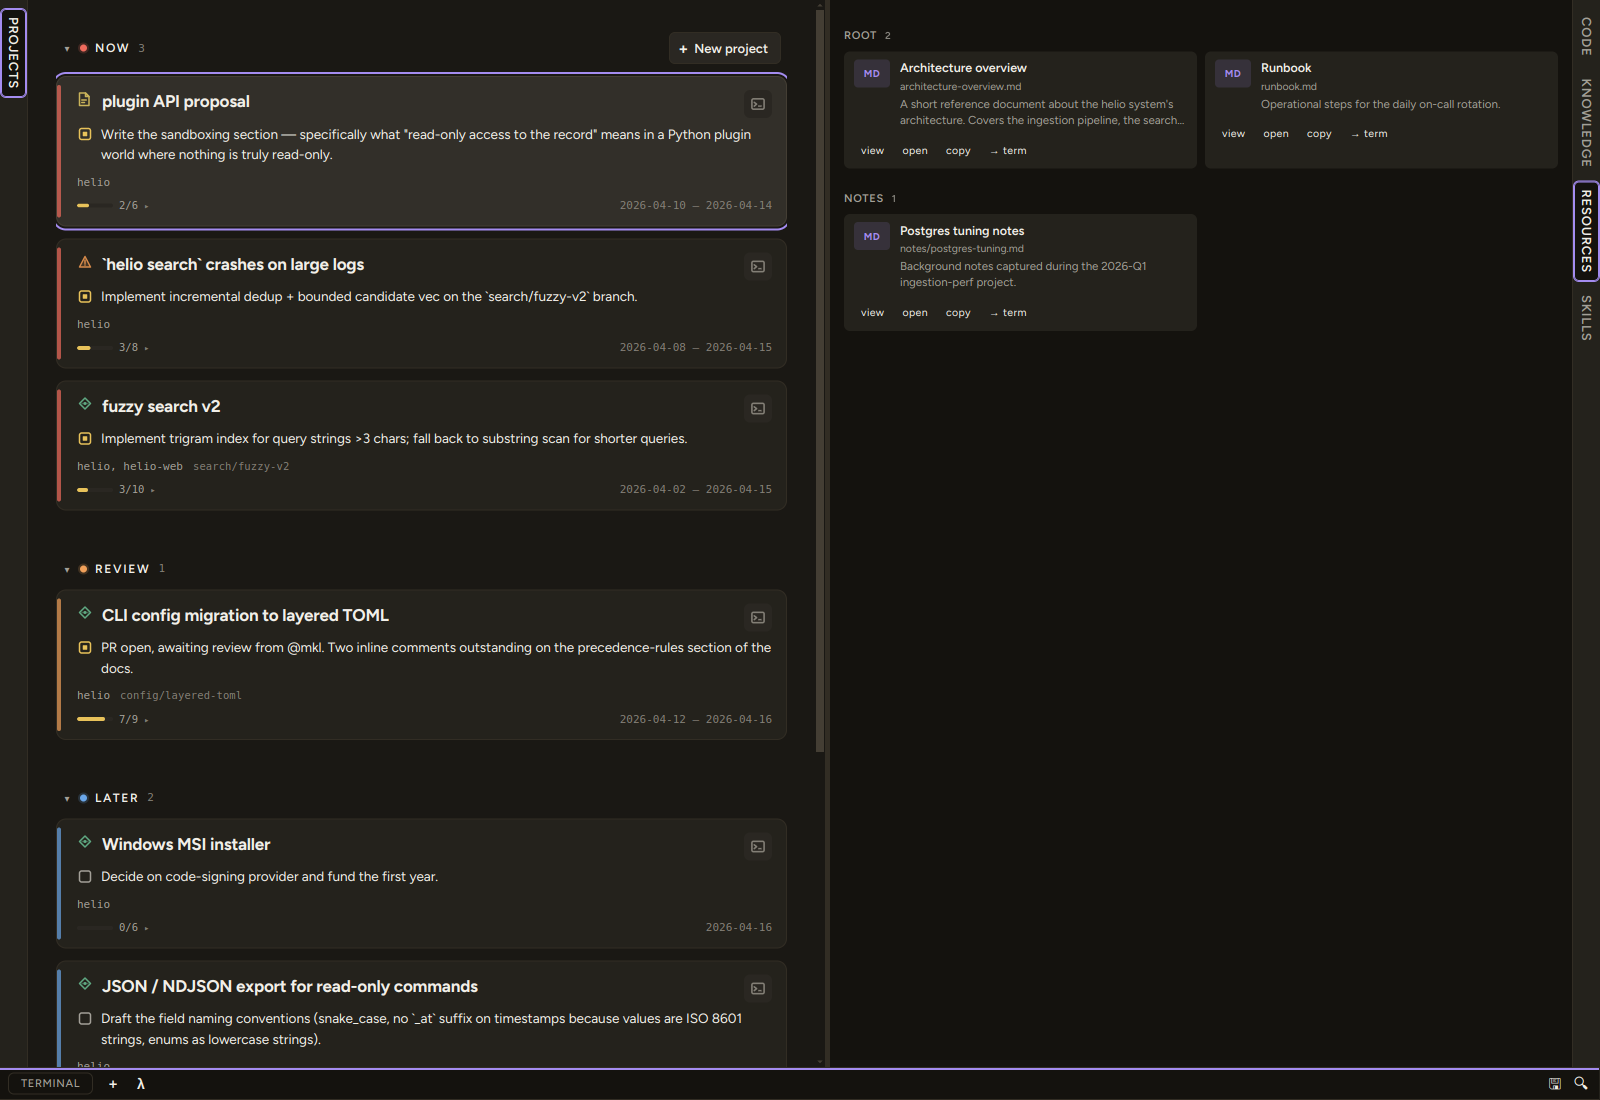Expand 3/8 tasks on helio search crashes

[x=133, y=348]
